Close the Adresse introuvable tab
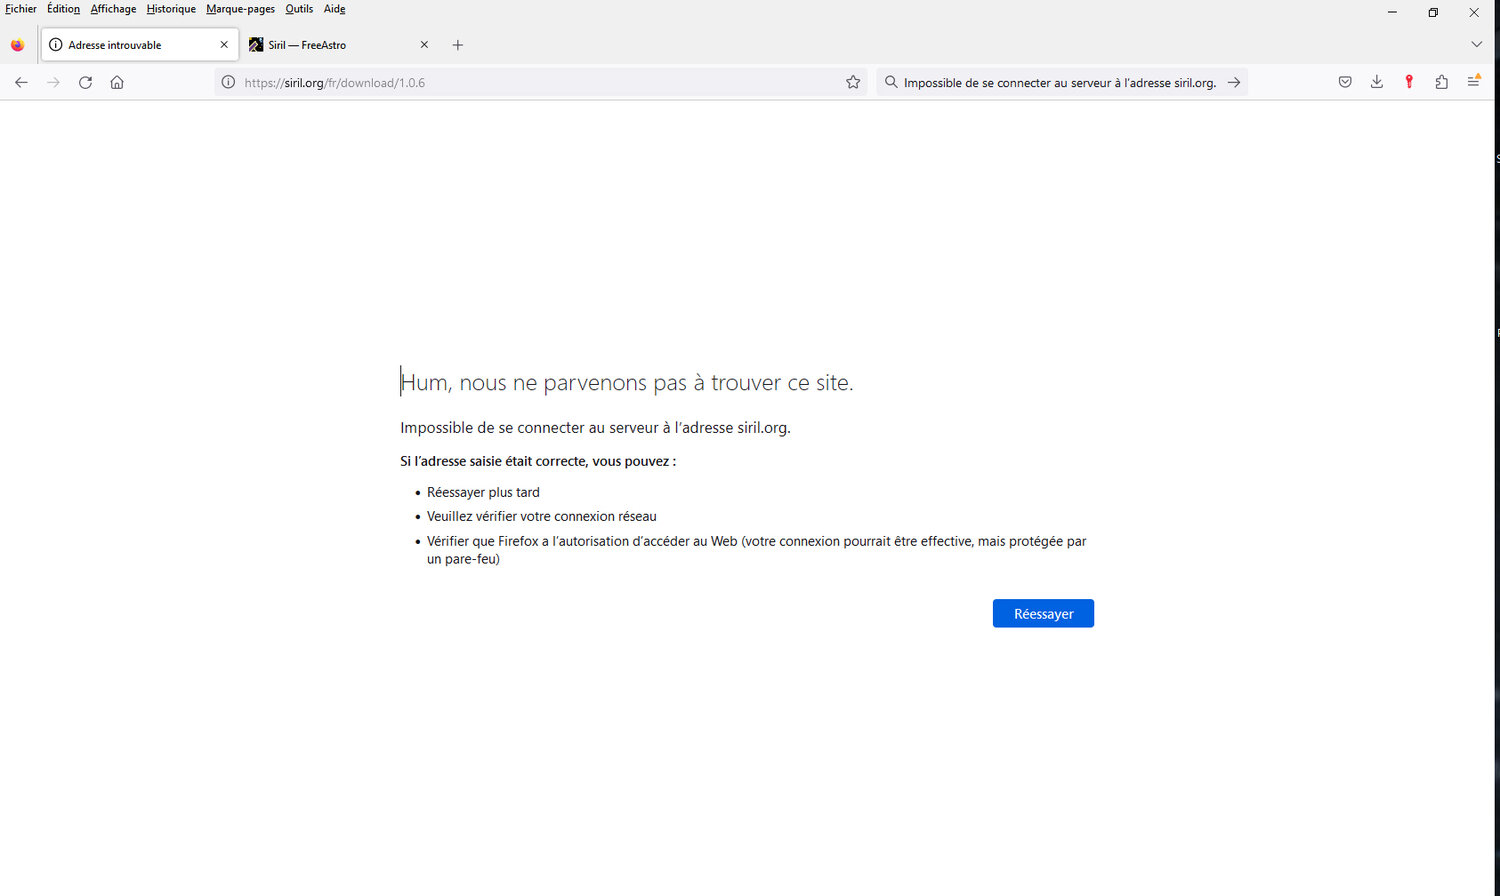The width and height of the screenshot is (1500, 896). click(x=224, y=45)
